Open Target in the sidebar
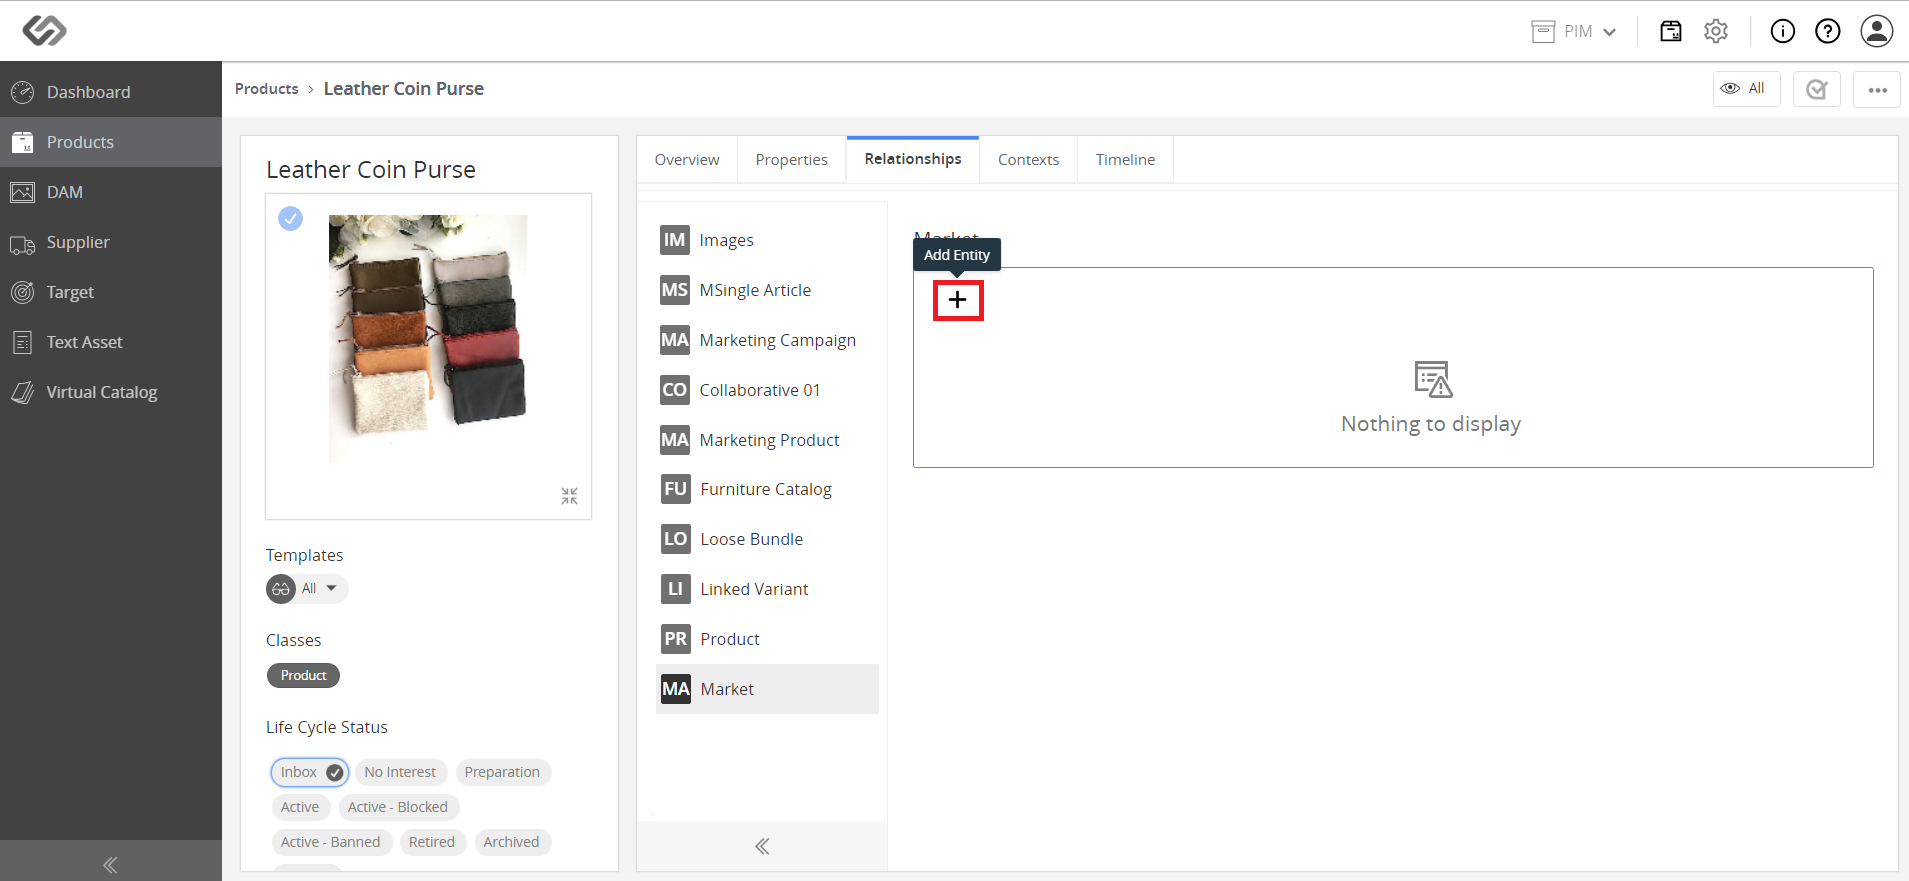The width and height of the screenshot is (1909, 881). click(x=111, y=292)
